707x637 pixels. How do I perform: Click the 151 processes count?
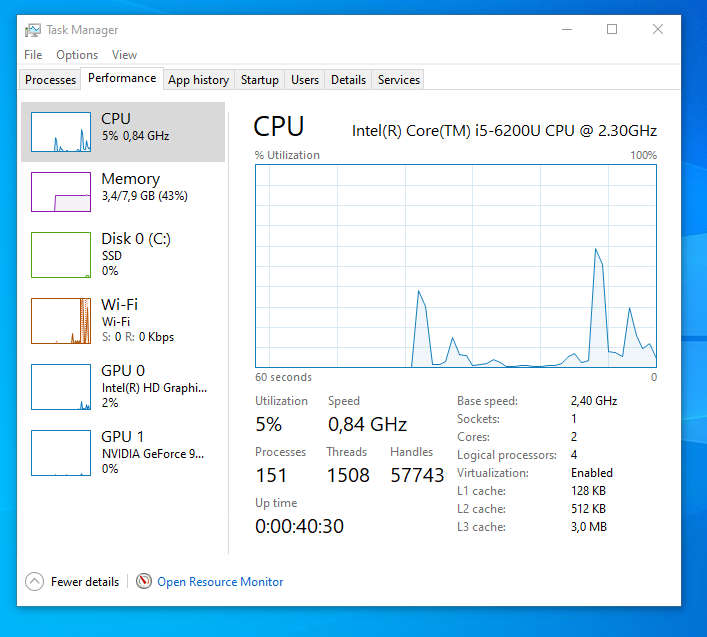(271, 475)
